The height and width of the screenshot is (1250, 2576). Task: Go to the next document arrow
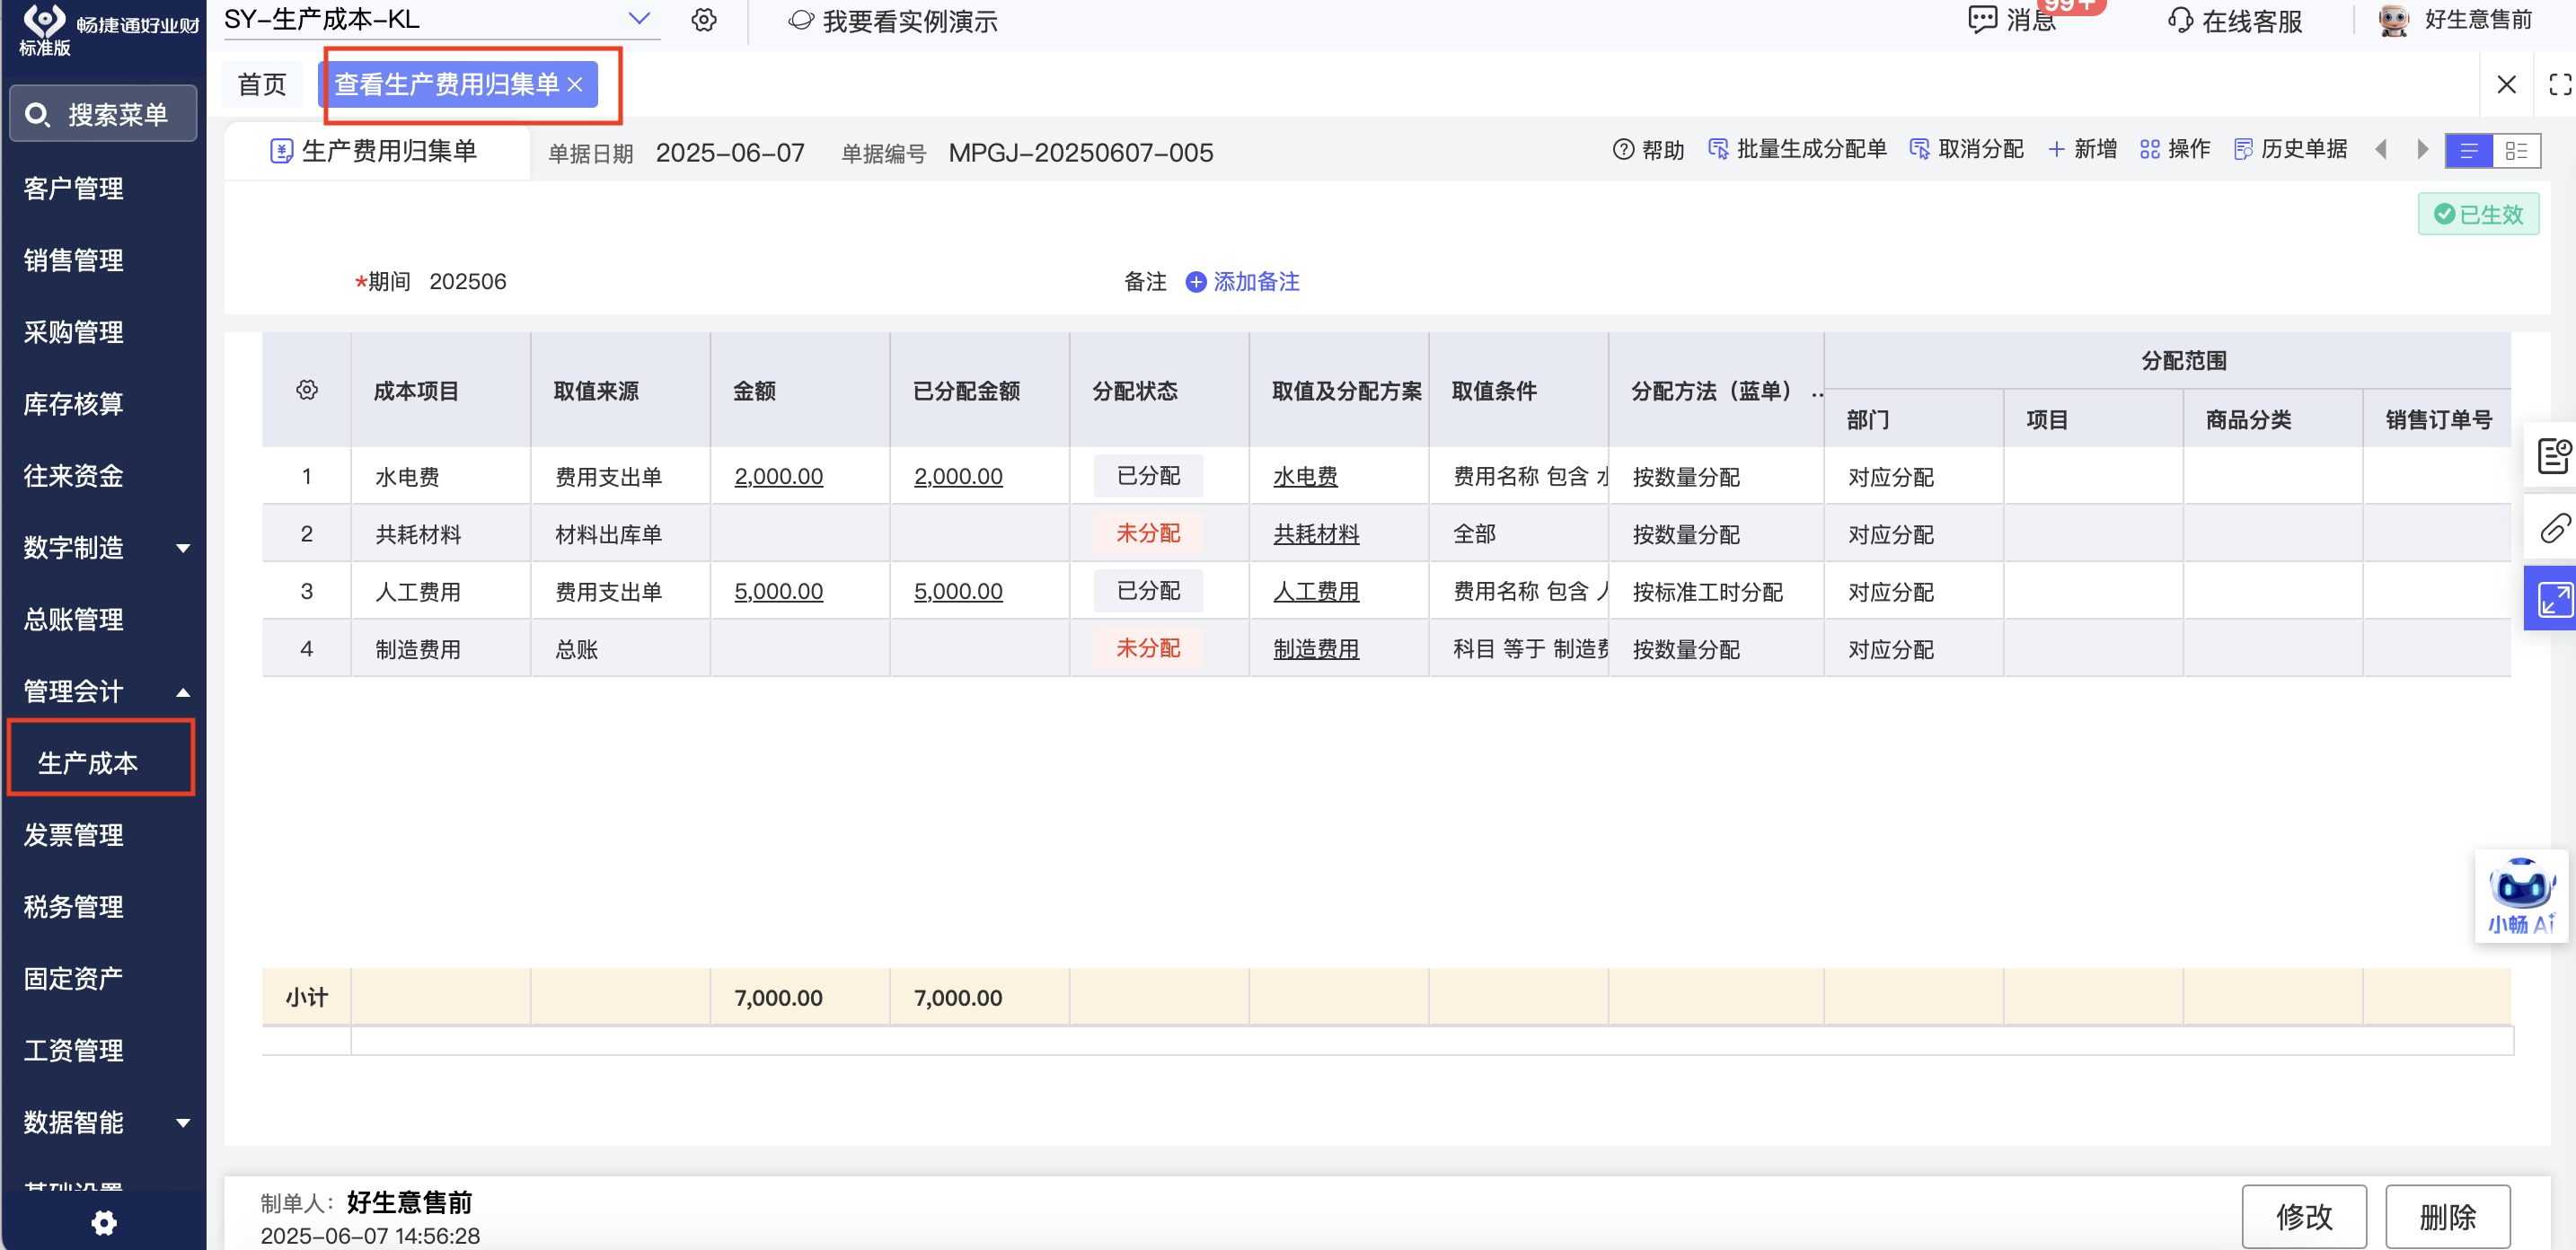[2423, 150]
